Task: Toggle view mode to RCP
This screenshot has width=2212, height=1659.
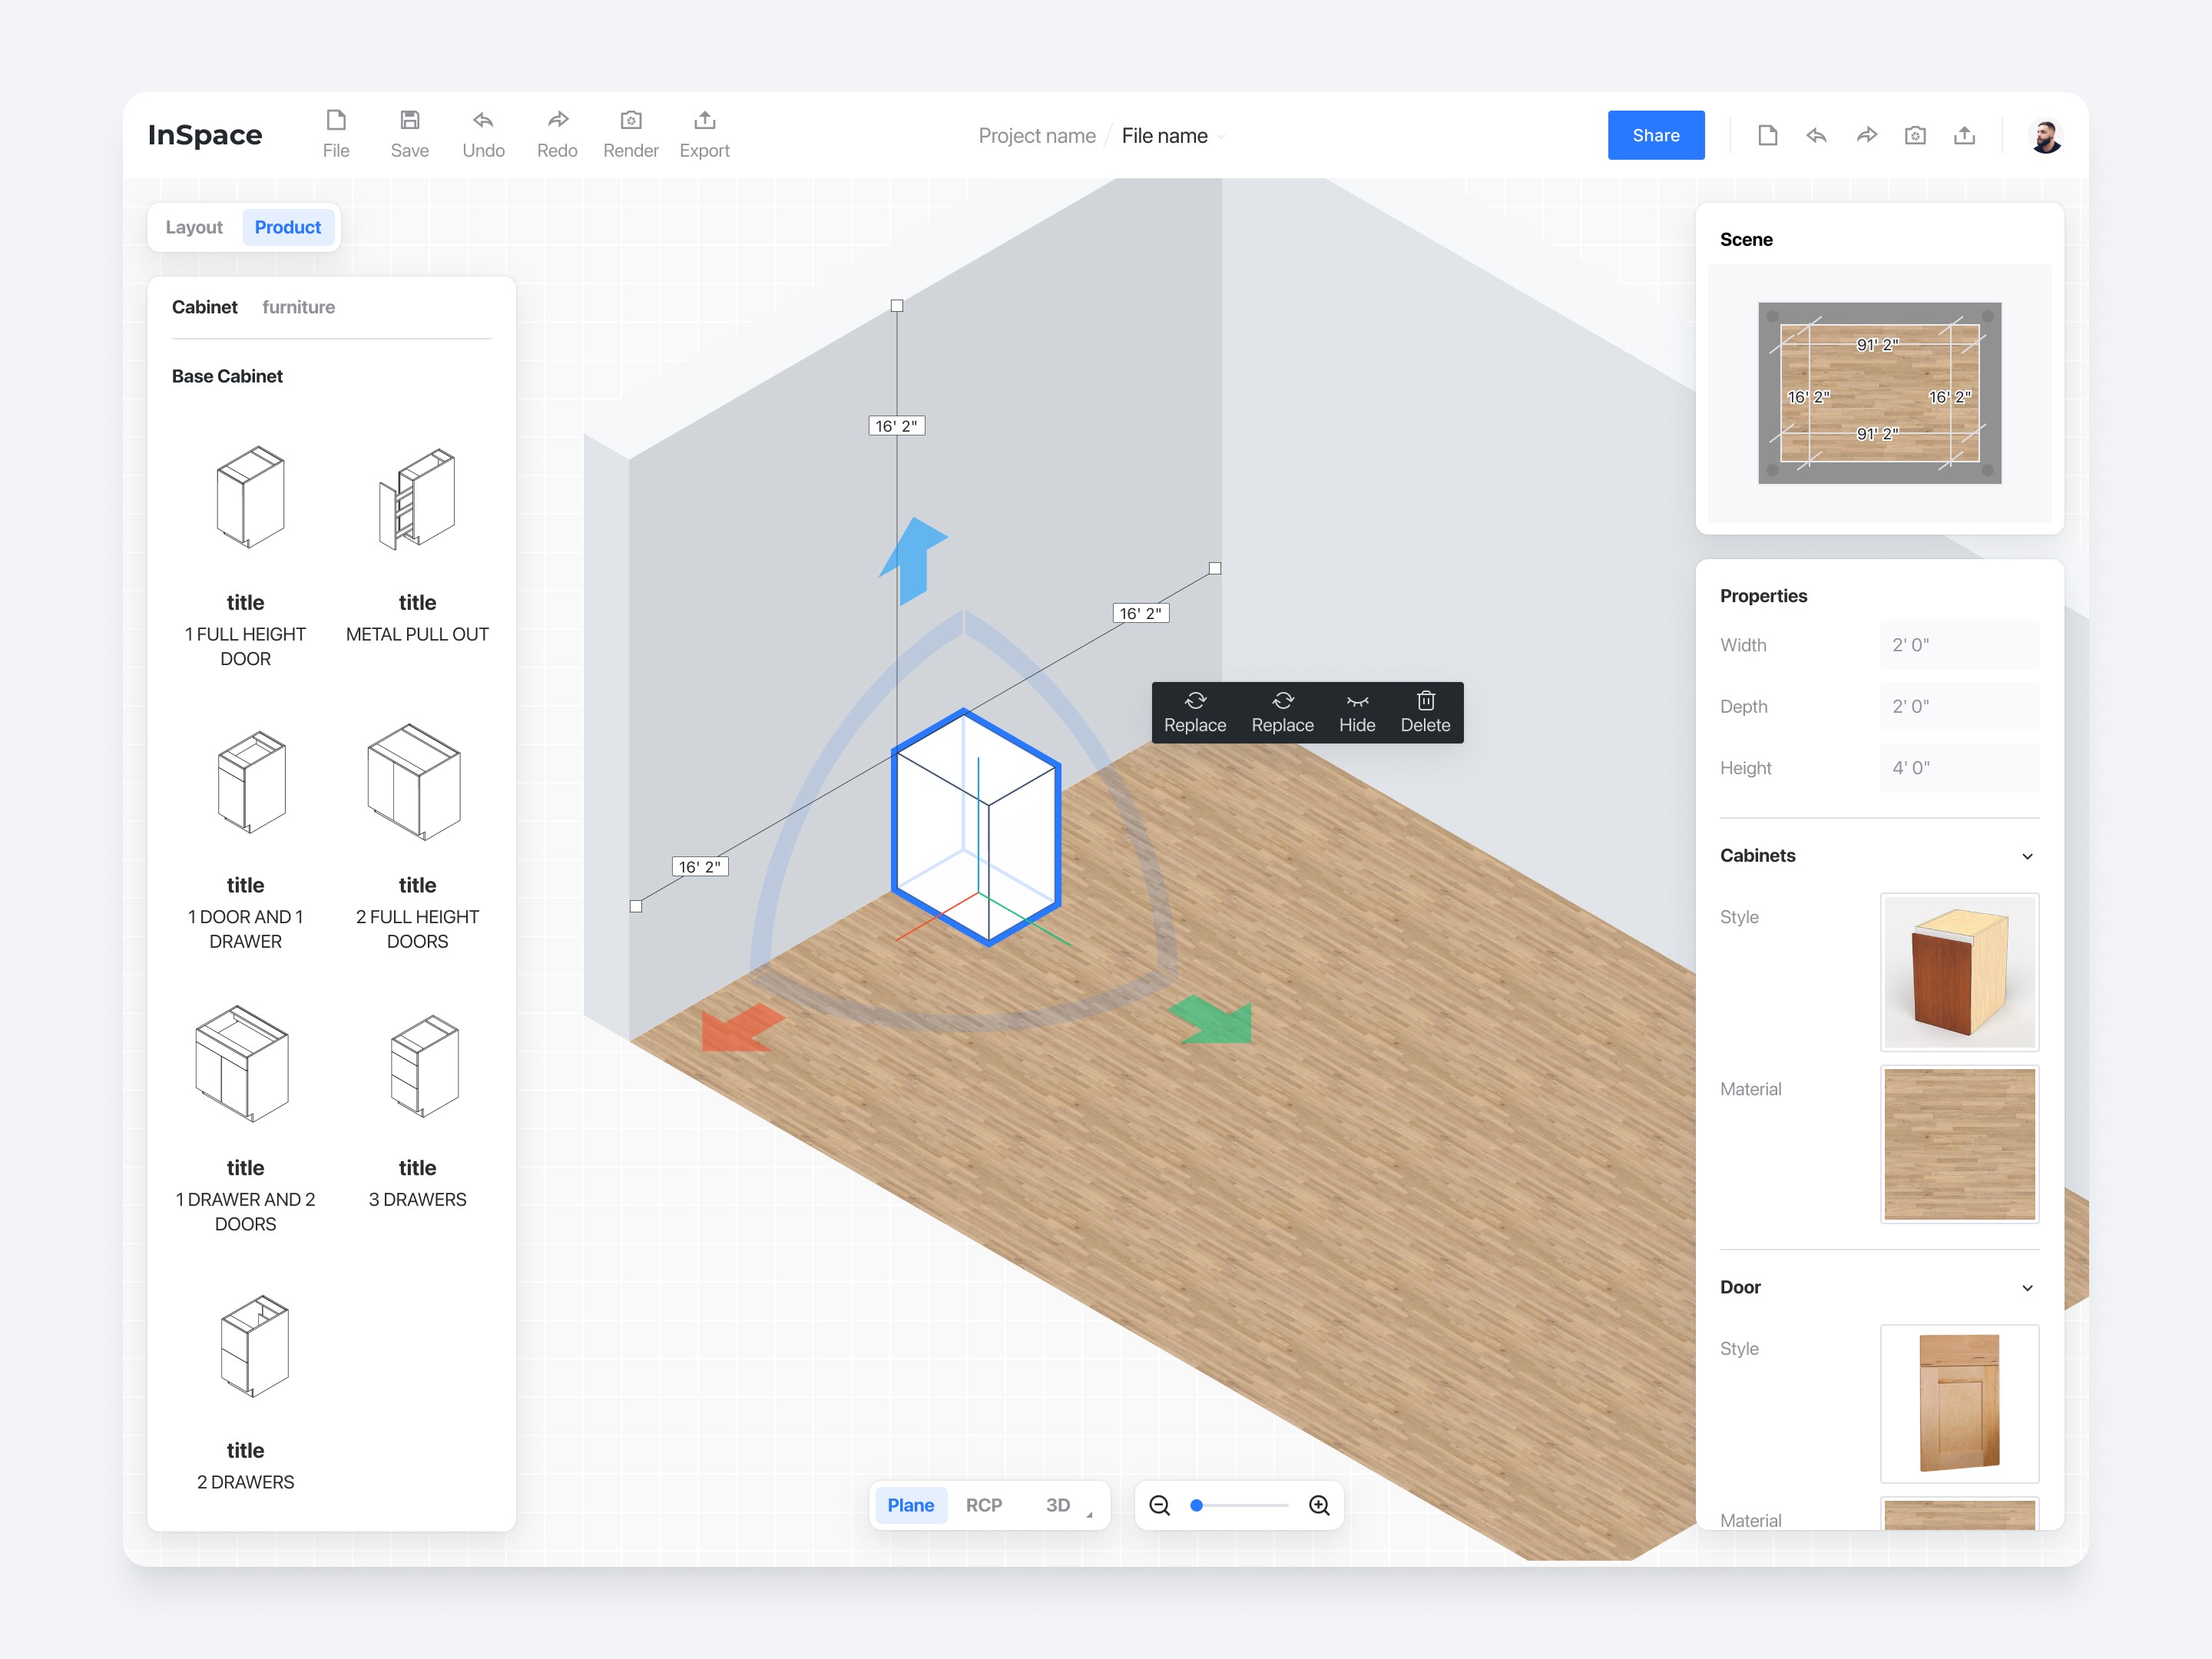Action: click(983, 1505)
